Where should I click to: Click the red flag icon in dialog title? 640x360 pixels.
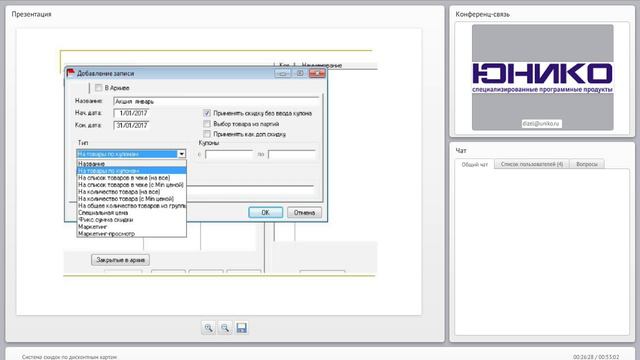(x=71, y=73)
